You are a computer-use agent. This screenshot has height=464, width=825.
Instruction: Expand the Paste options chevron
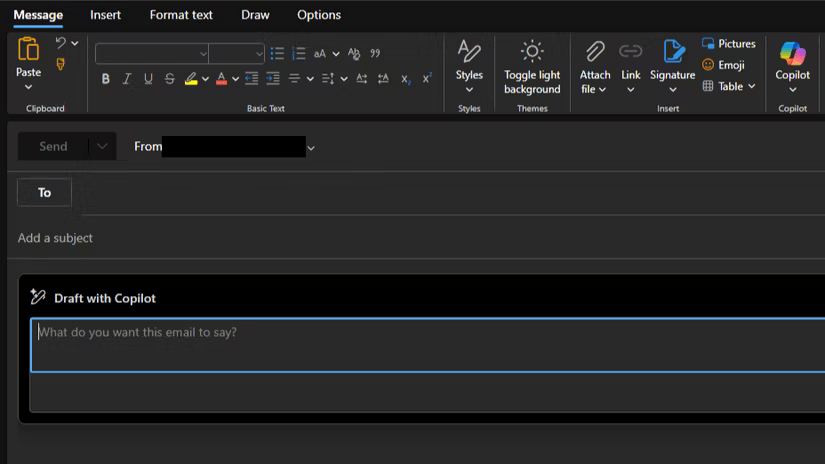tap(28, 87)
